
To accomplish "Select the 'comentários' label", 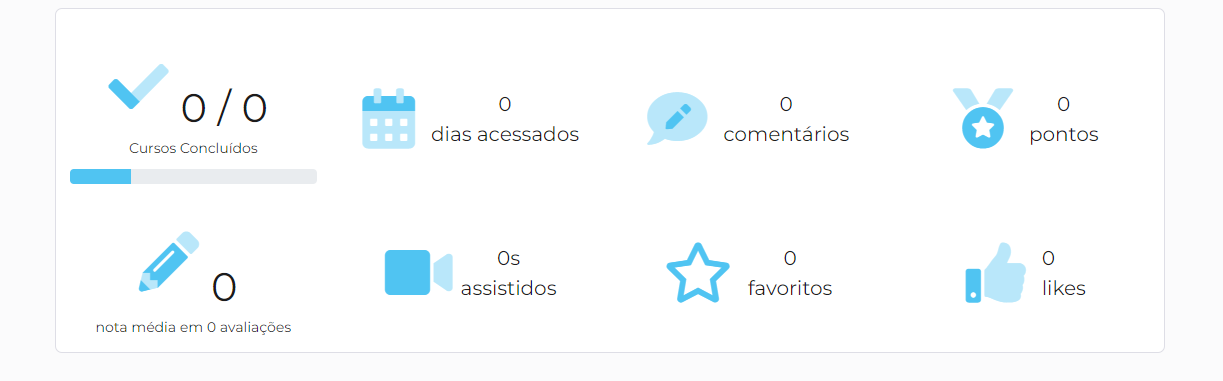I will (x=786, y=134).
